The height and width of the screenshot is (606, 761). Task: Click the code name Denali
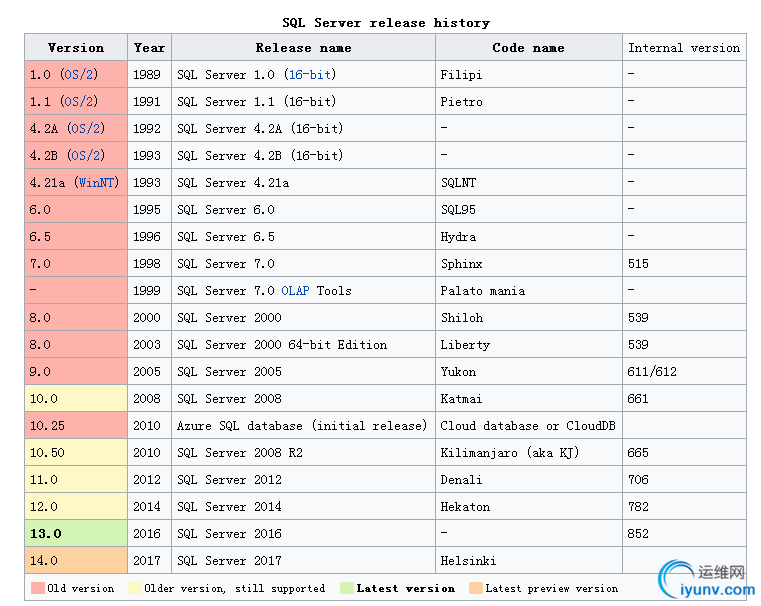pyautogui.click(x=461, y=480)
